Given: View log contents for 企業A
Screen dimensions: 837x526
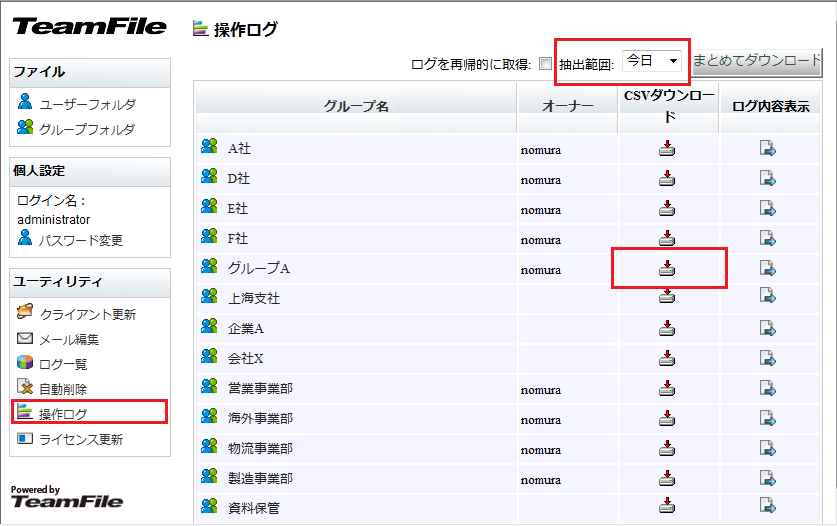Looking at the screenshot, I should click(x=767, y=327).
